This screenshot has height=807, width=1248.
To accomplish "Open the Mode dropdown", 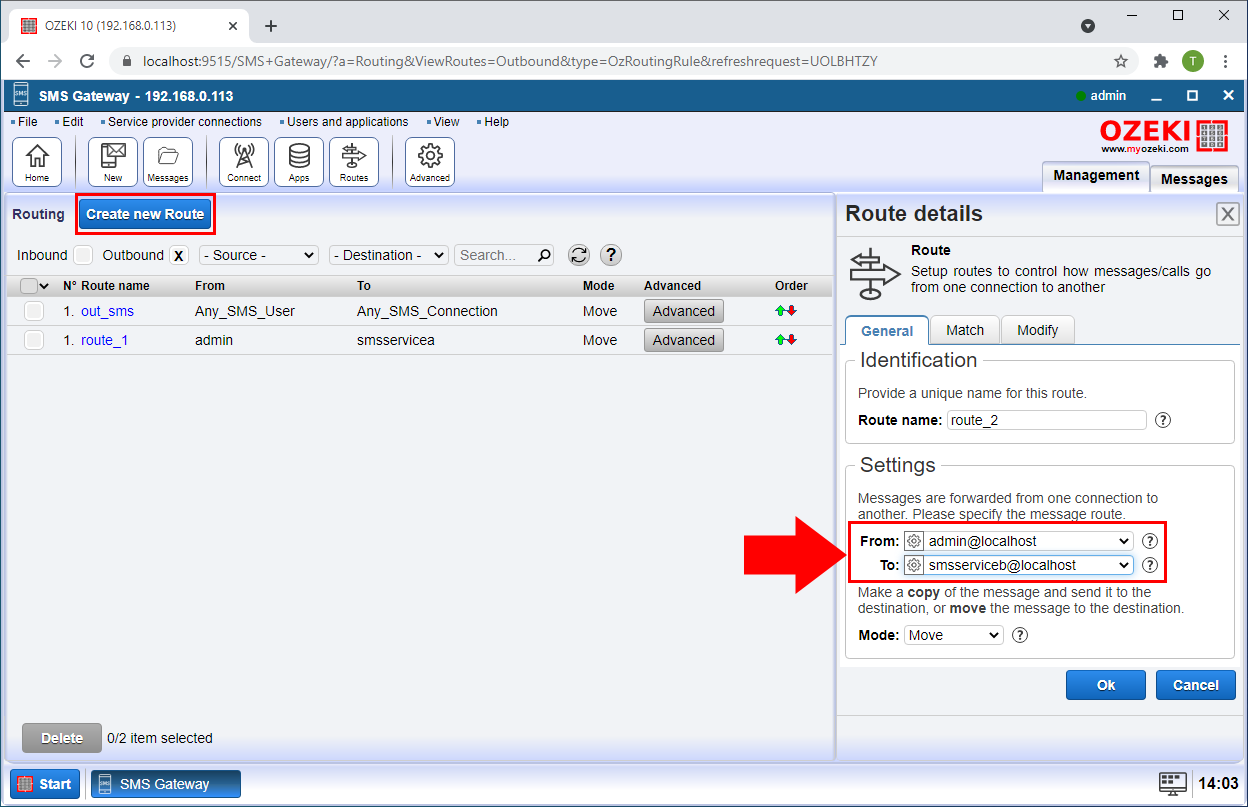I will pos(953,635).
